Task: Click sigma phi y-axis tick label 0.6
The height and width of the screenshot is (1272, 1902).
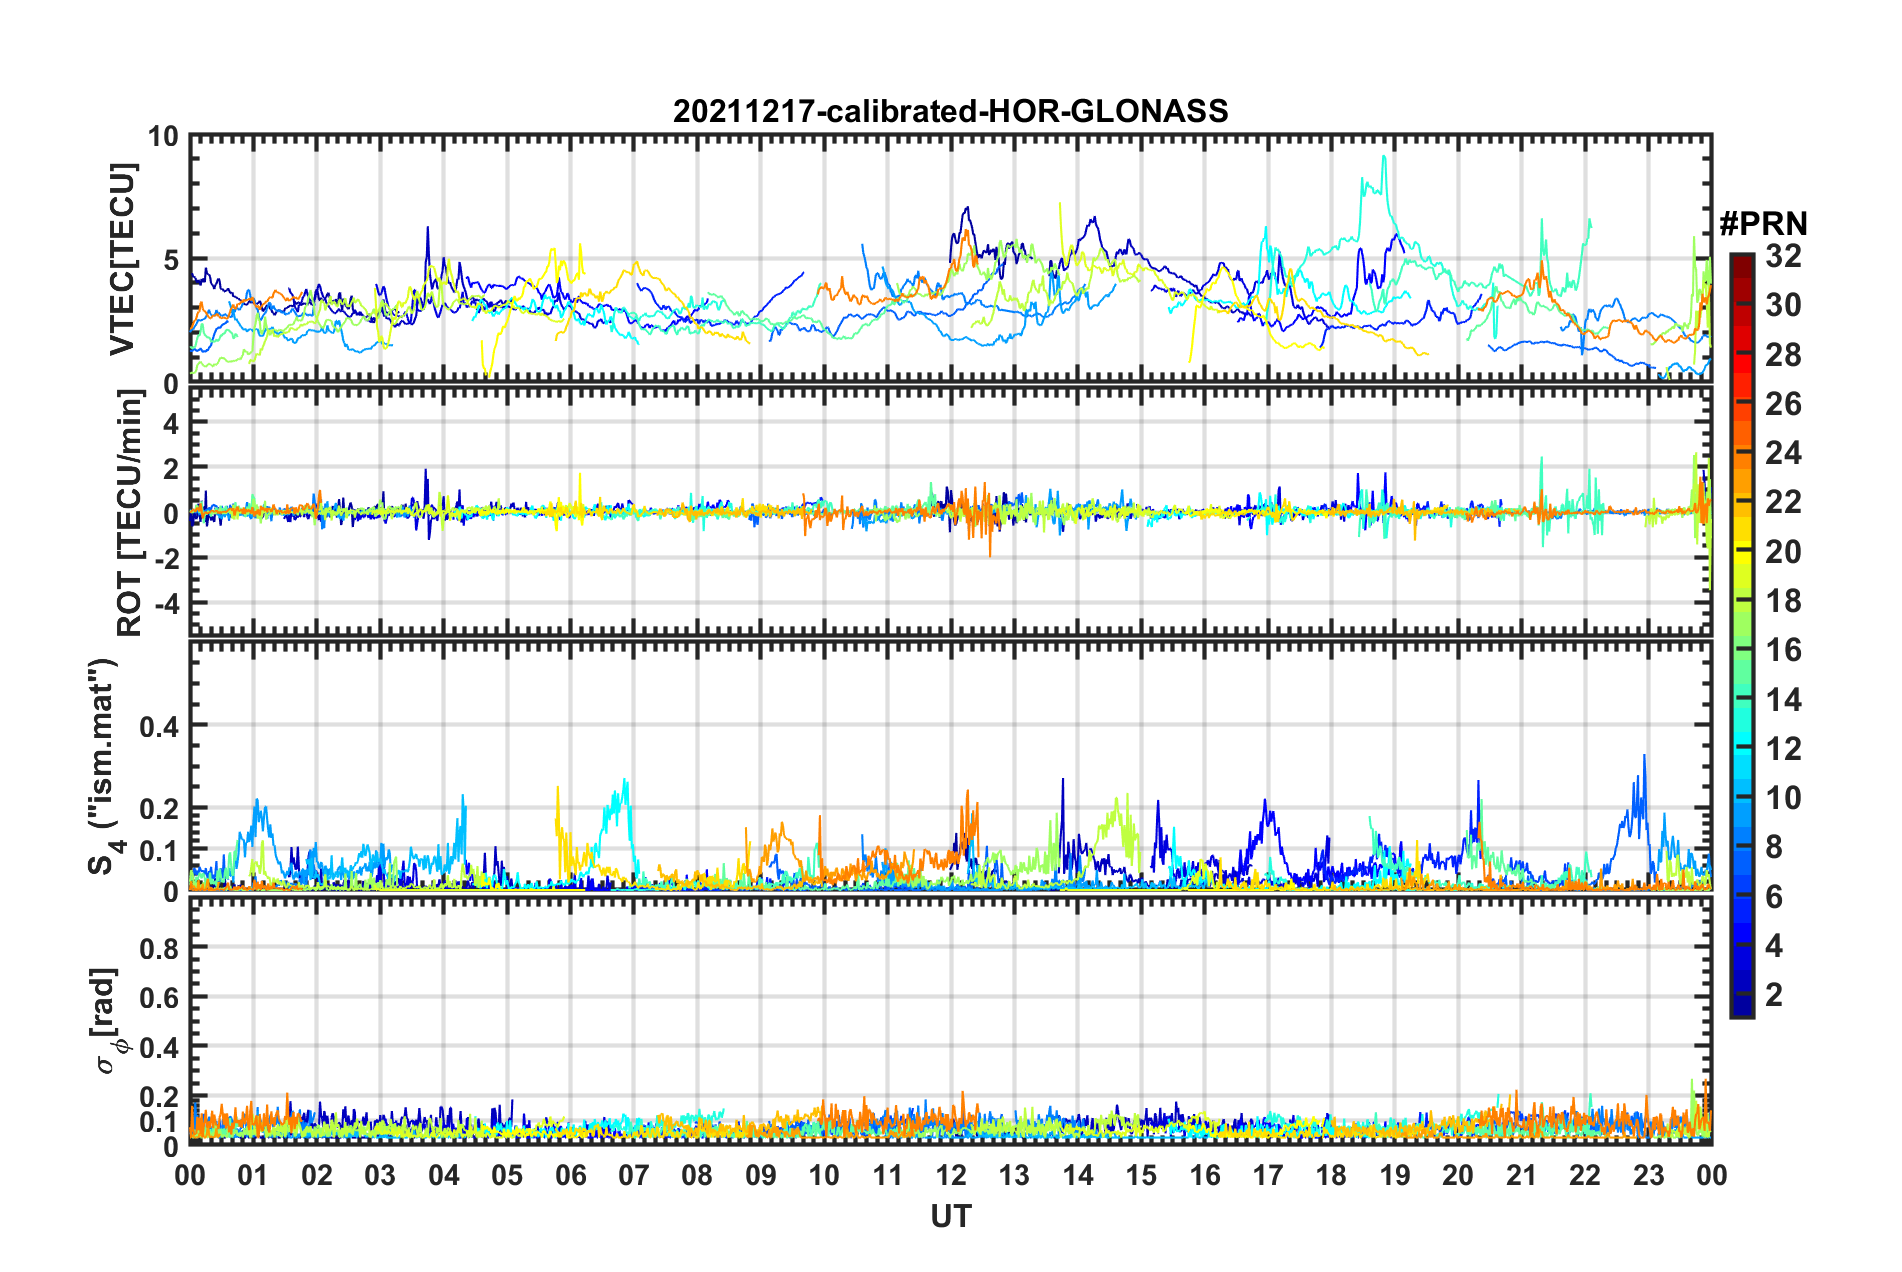Action: coord(160,998)
